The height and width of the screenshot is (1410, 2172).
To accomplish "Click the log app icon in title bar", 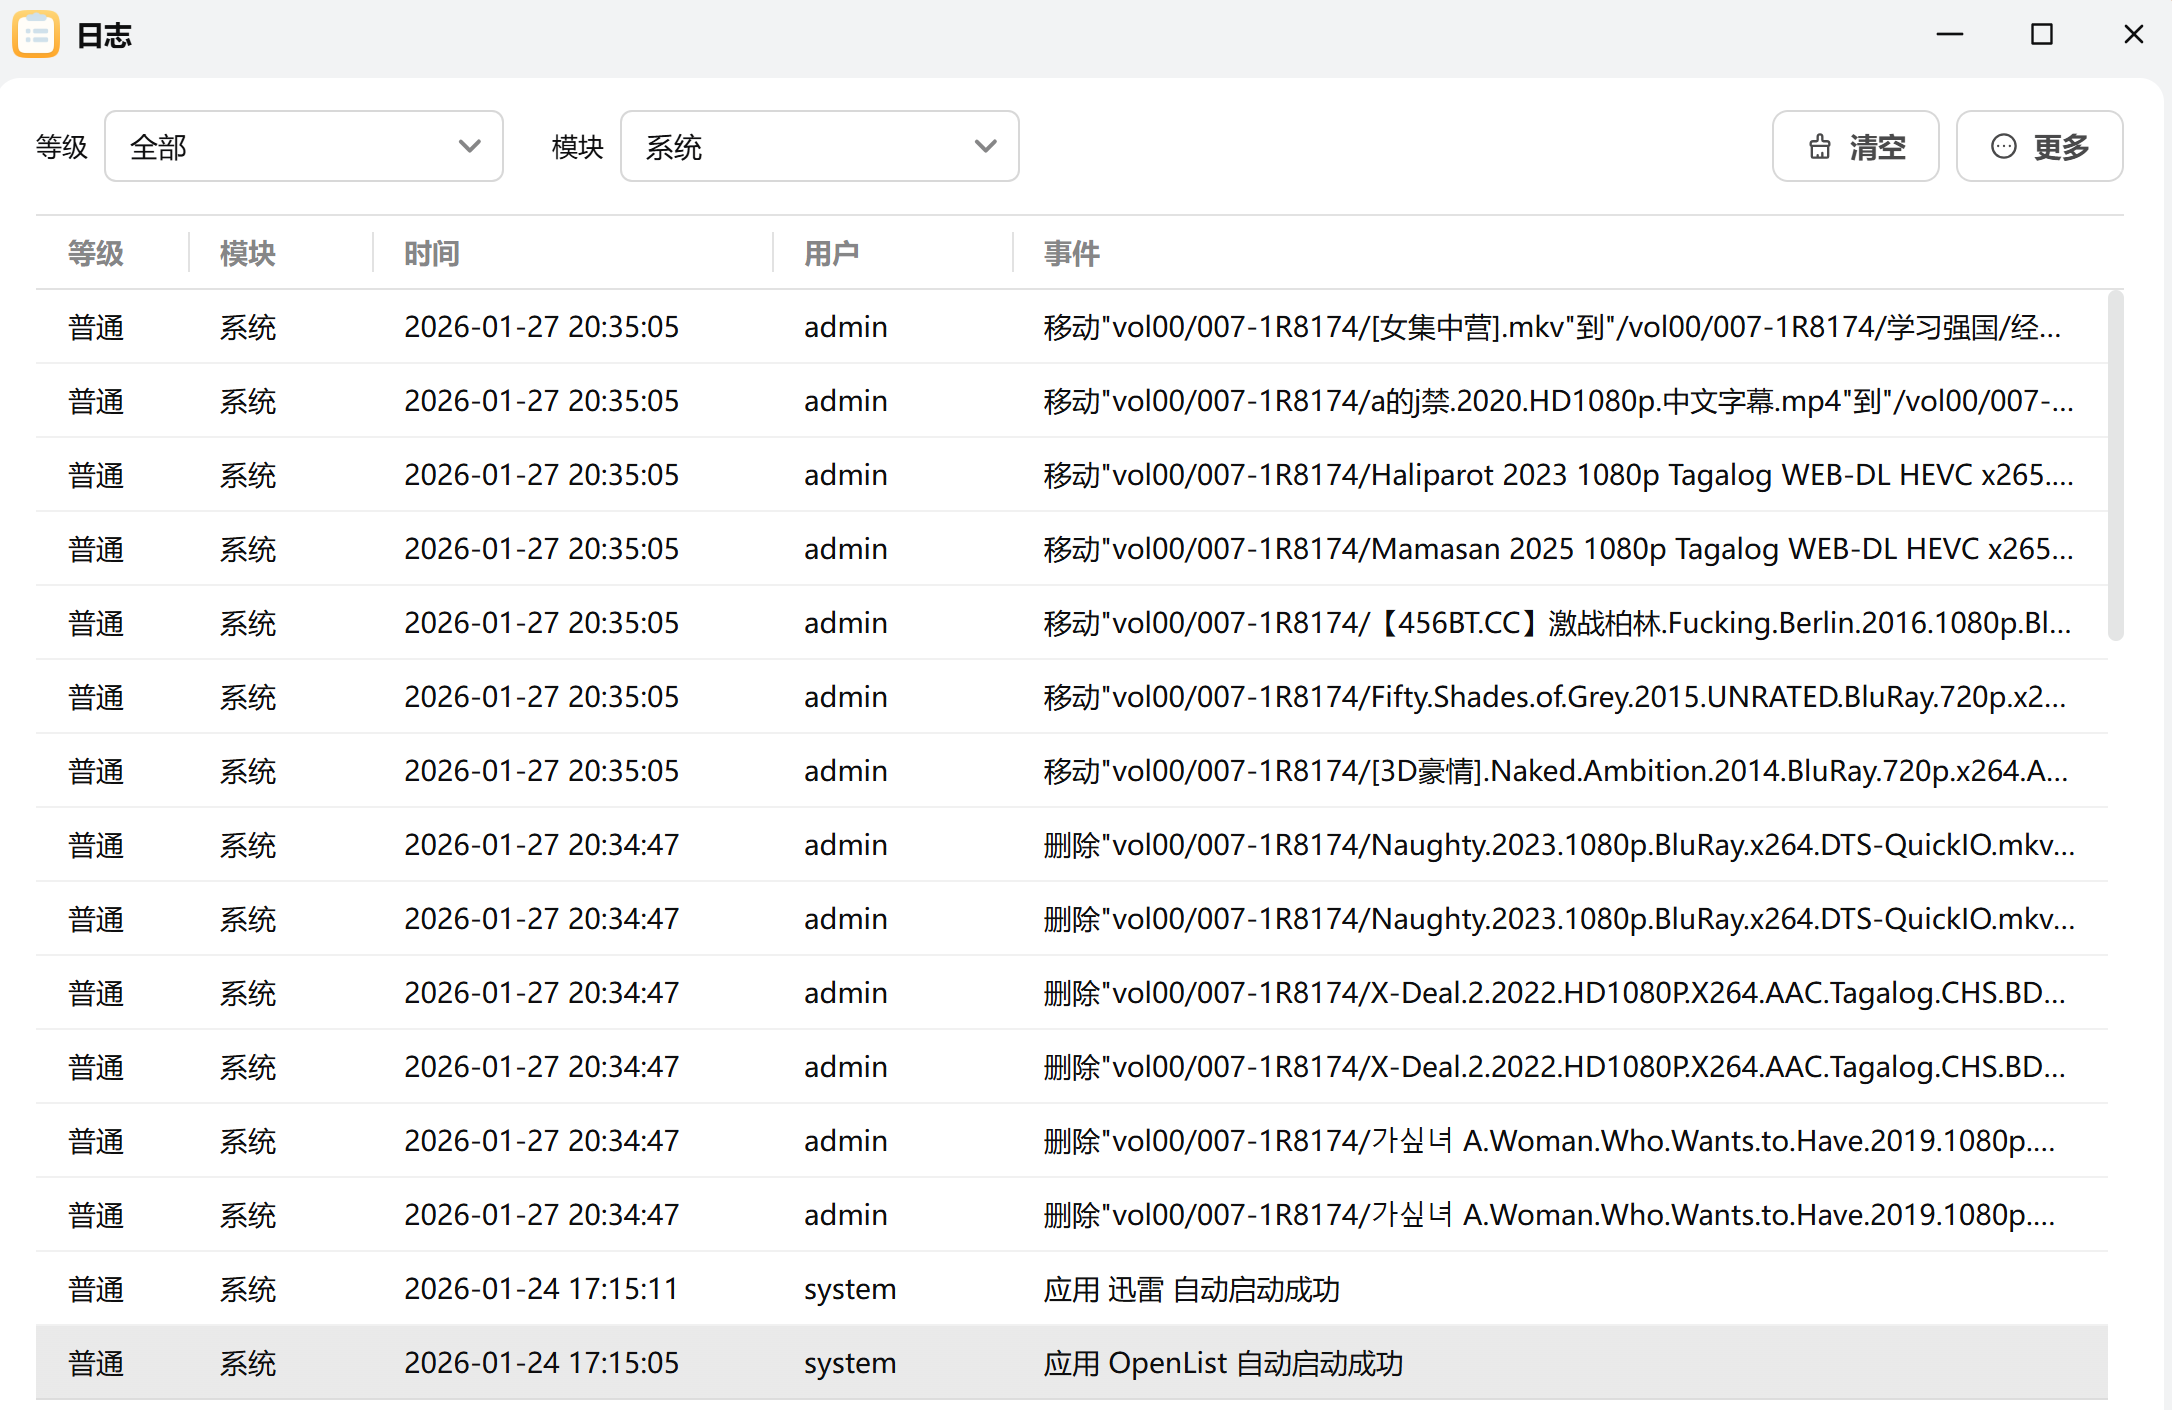I will pyautogui.click(x=36, y=35).
